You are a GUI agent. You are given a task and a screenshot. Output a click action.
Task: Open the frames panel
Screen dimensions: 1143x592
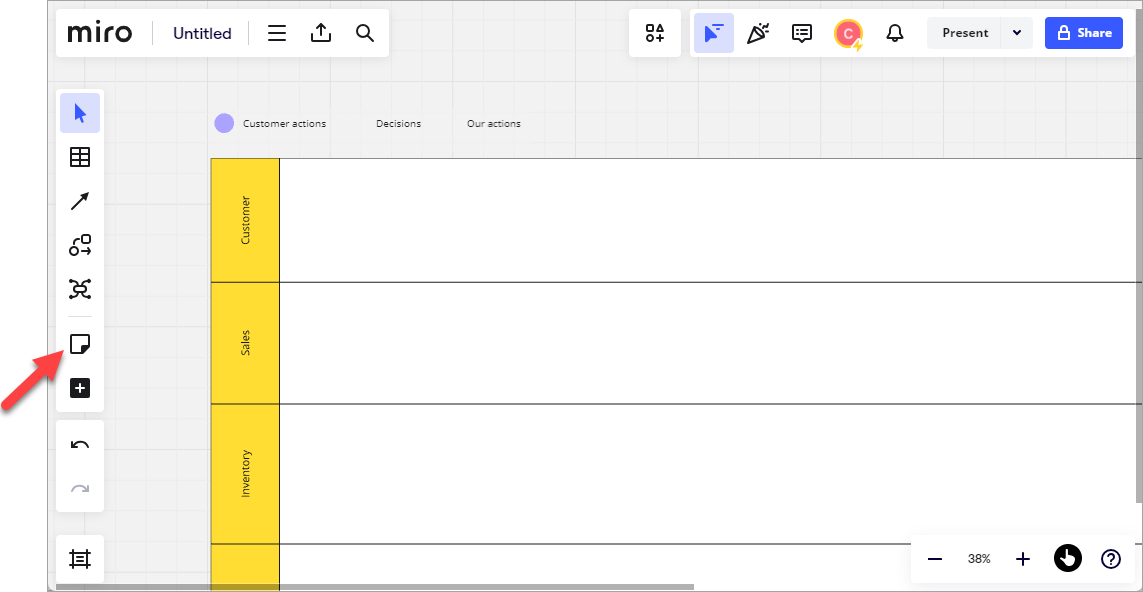point(80,559)
